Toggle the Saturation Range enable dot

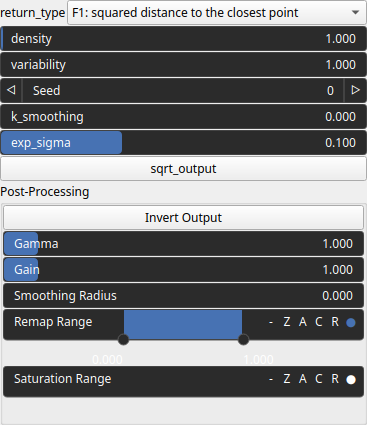click(351, 380)
